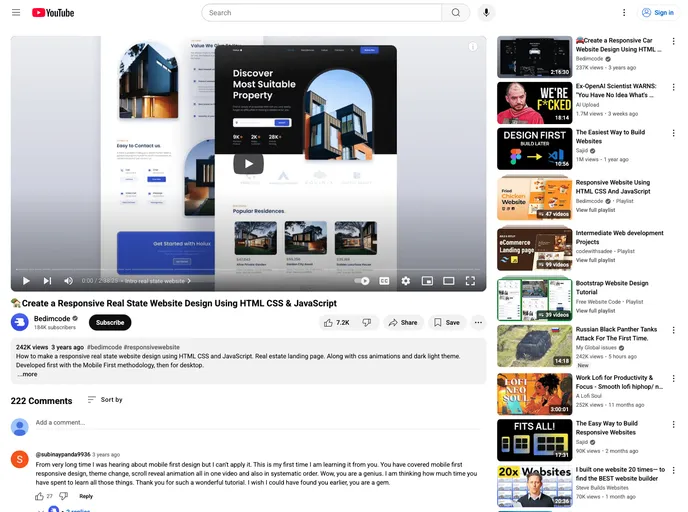Reply to subinaypanda9936's comment
The width and height of the screenshot is (688, 512).
[86, 496]
